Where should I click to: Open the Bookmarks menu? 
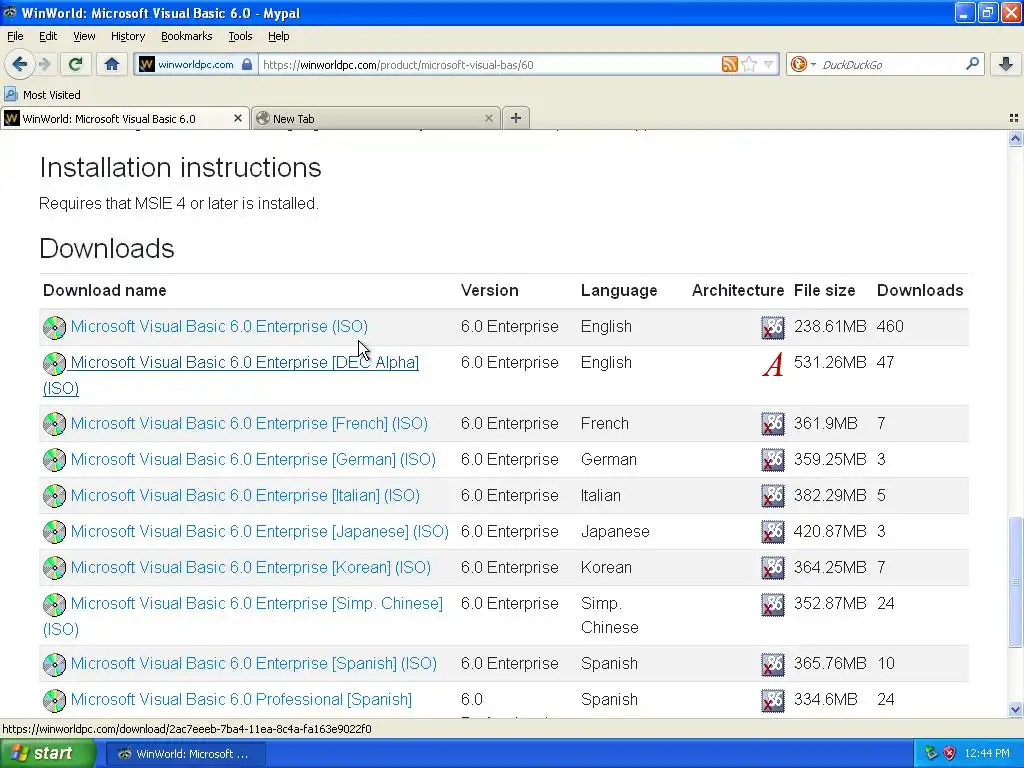point(186,36)
